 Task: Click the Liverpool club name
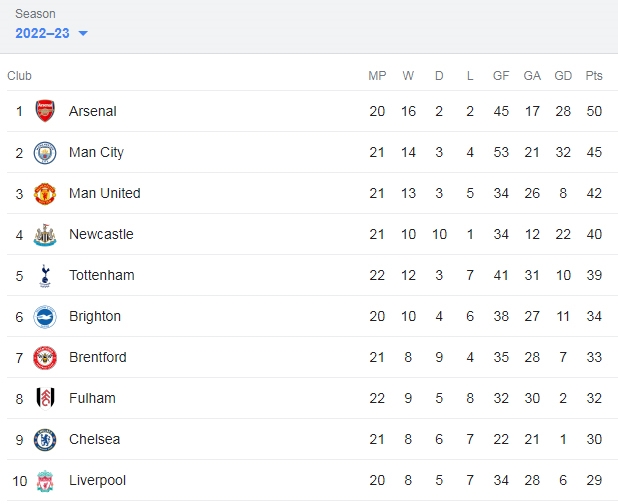[97, 480]
